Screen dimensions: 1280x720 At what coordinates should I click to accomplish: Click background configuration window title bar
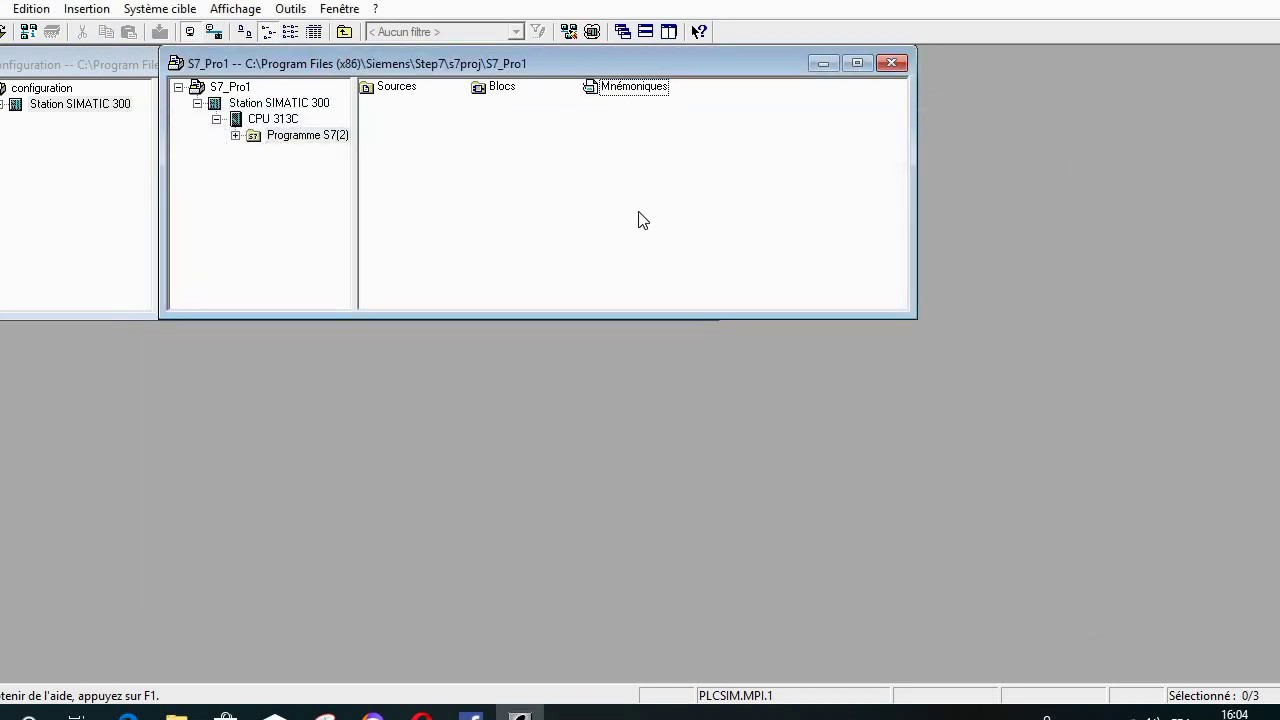tap(78, 65)
